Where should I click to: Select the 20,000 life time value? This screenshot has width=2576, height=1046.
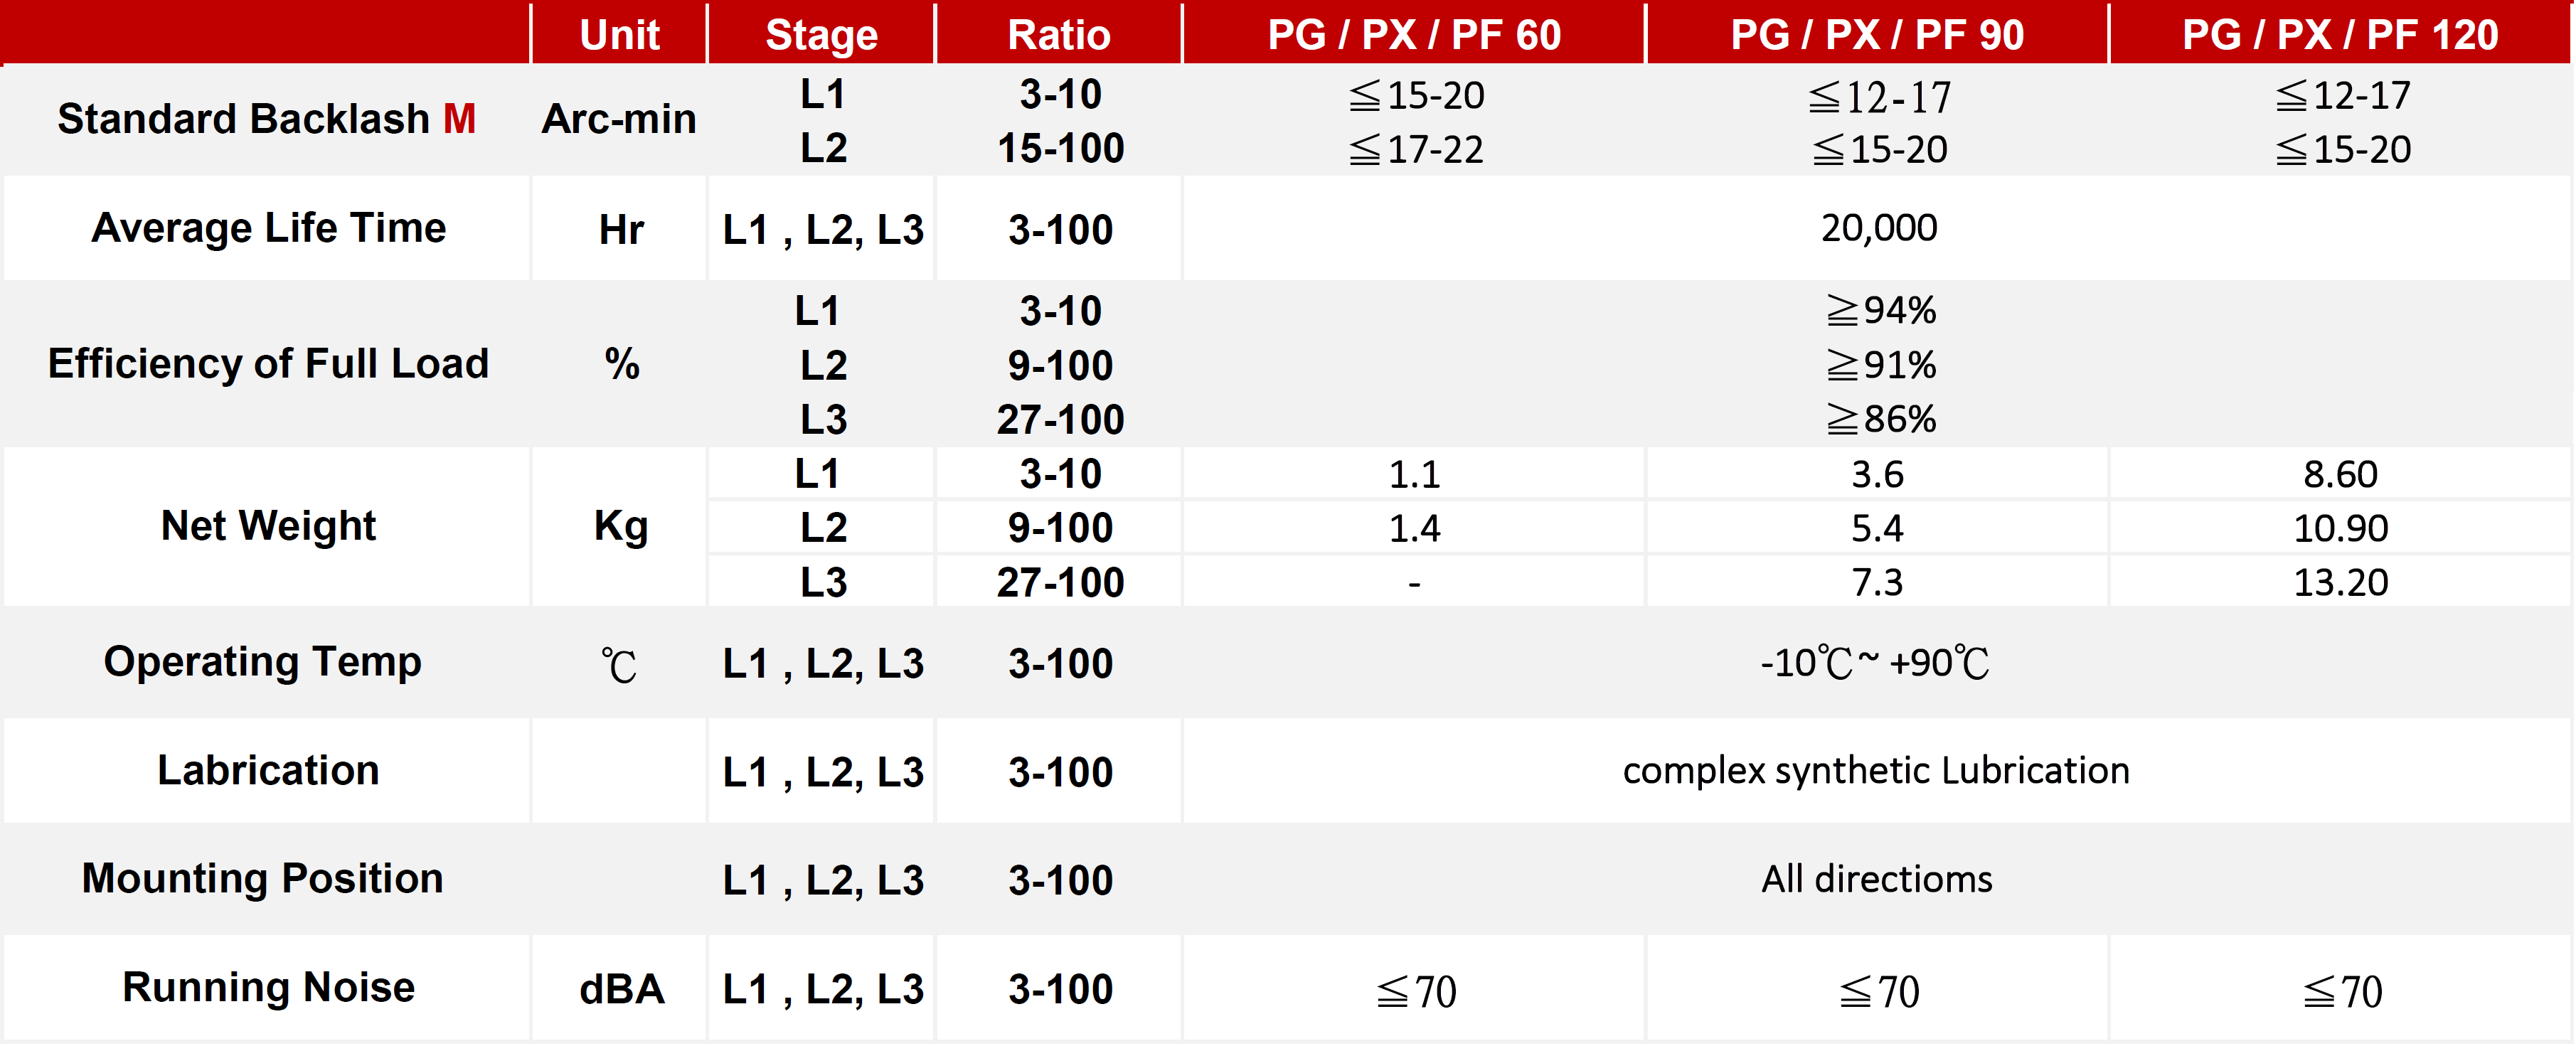pyautogui.click(x=1878, y=228)
